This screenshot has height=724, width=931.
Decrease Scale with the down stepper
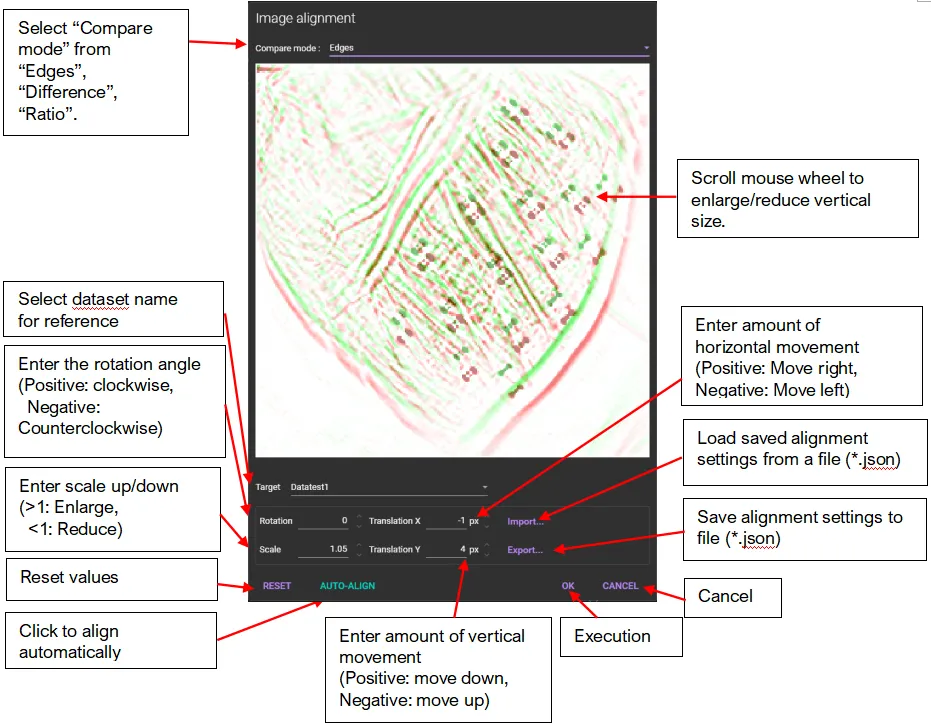(359, 553)
